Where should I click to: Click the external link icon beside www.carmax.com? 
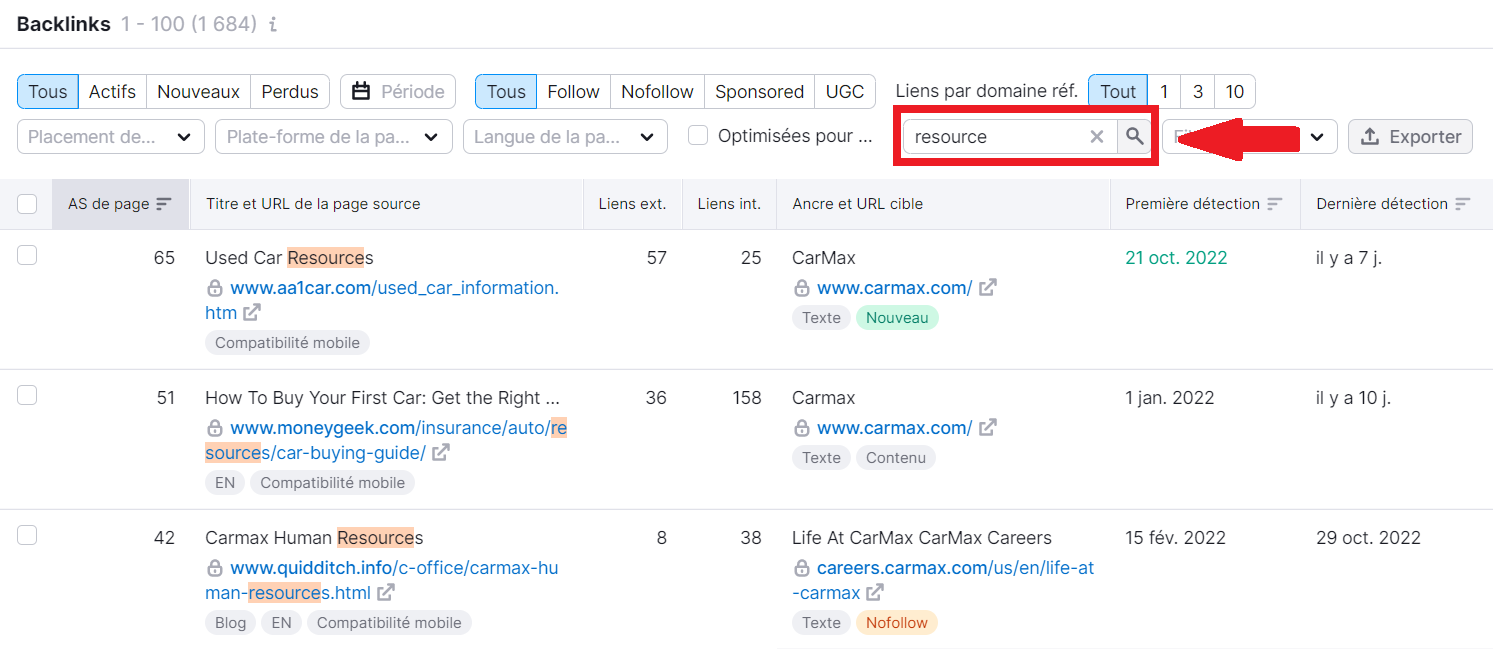pos(988,287)
